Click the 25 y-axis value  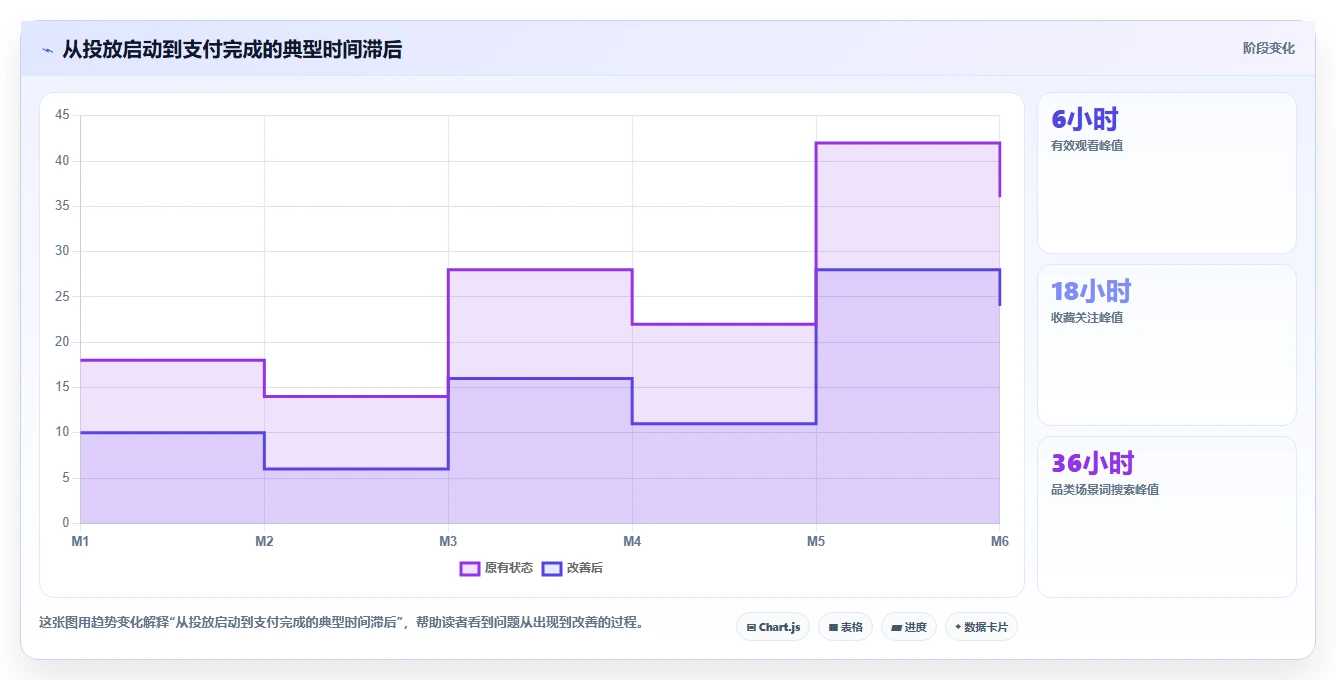coord(62,296)
